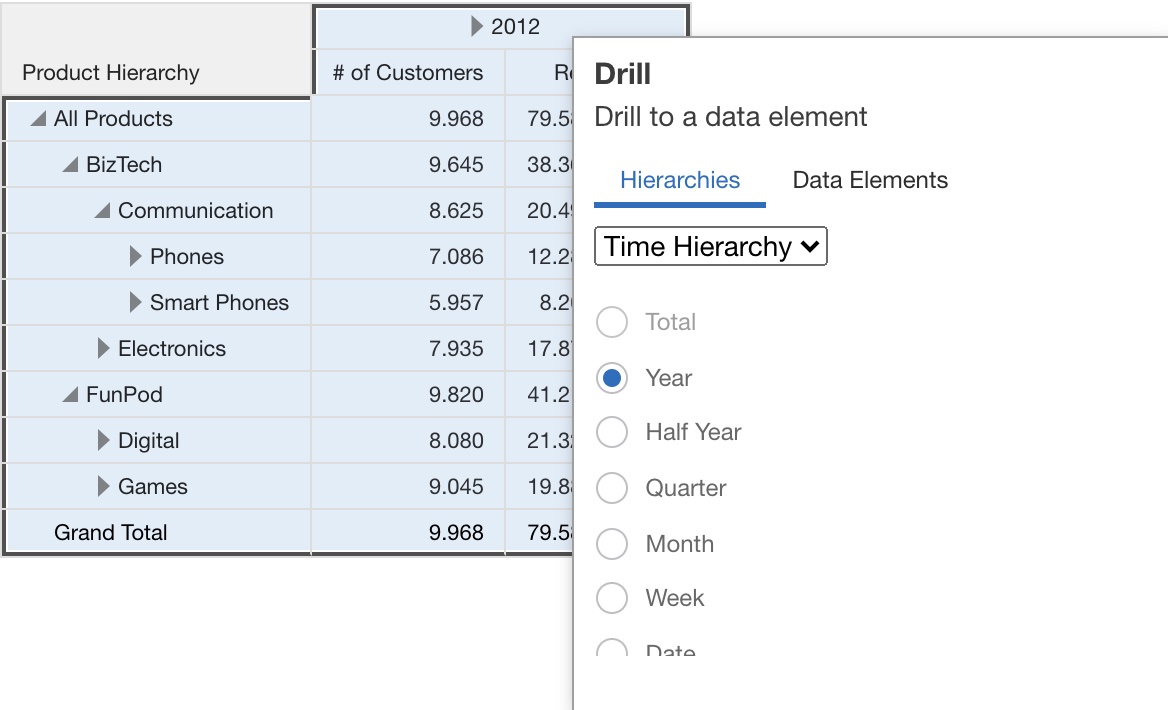Expand the Games subcategory

tap(104, 486)
